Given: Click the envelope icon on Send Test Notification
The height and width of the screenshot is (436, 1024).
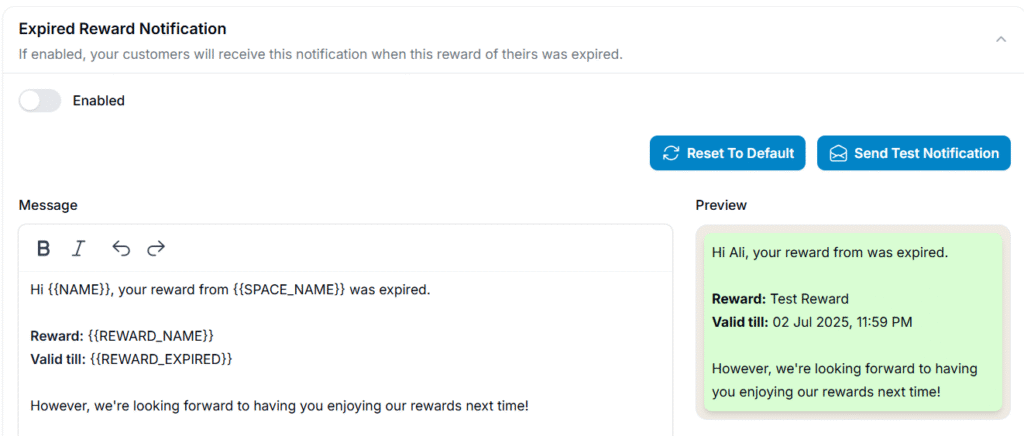Looking at the screenshot, I should 838,153.
